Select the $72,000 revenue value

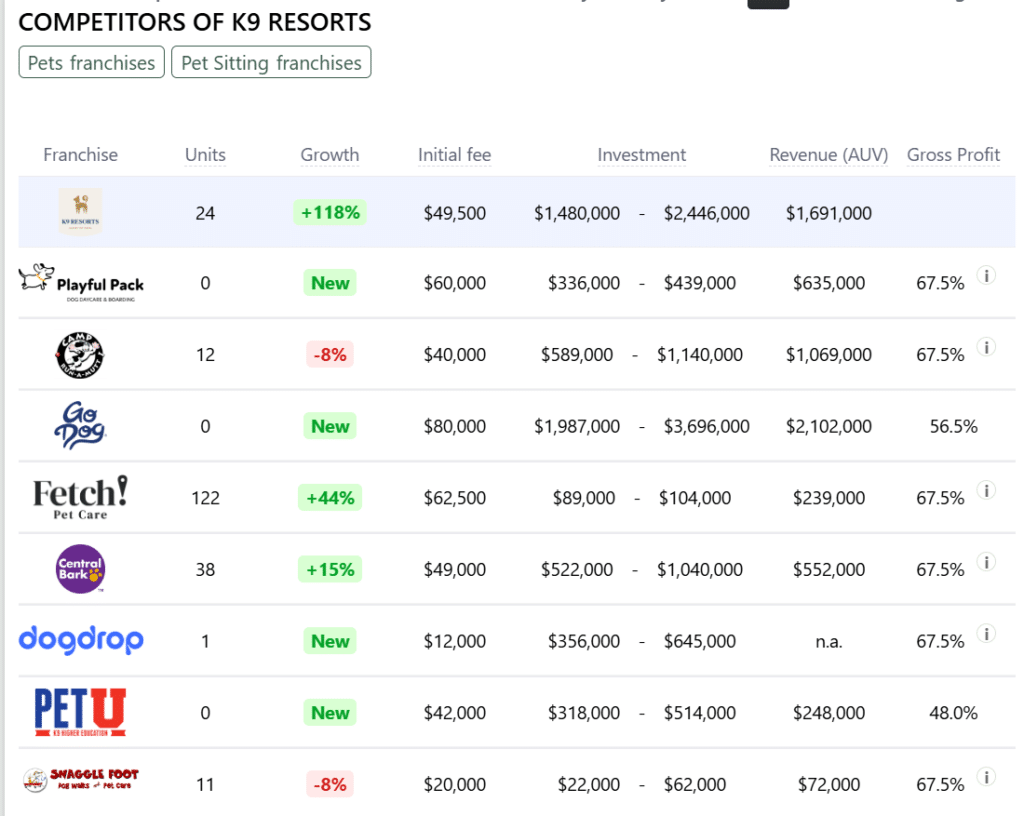[x=829, y=784]
